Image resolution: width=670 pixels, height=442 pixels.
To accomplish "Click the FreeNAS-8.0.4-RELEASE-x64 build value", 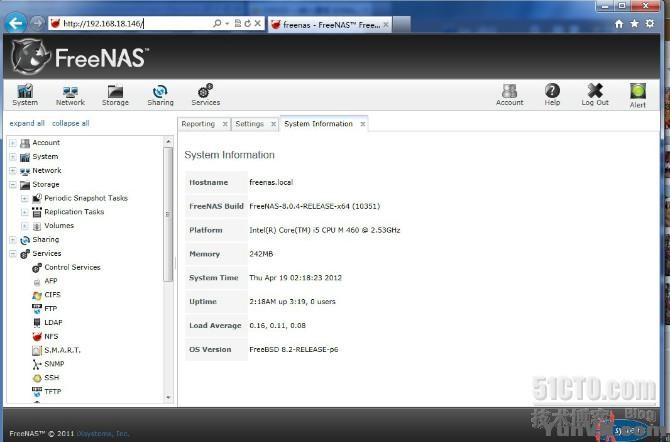I will tap(314, 206).
